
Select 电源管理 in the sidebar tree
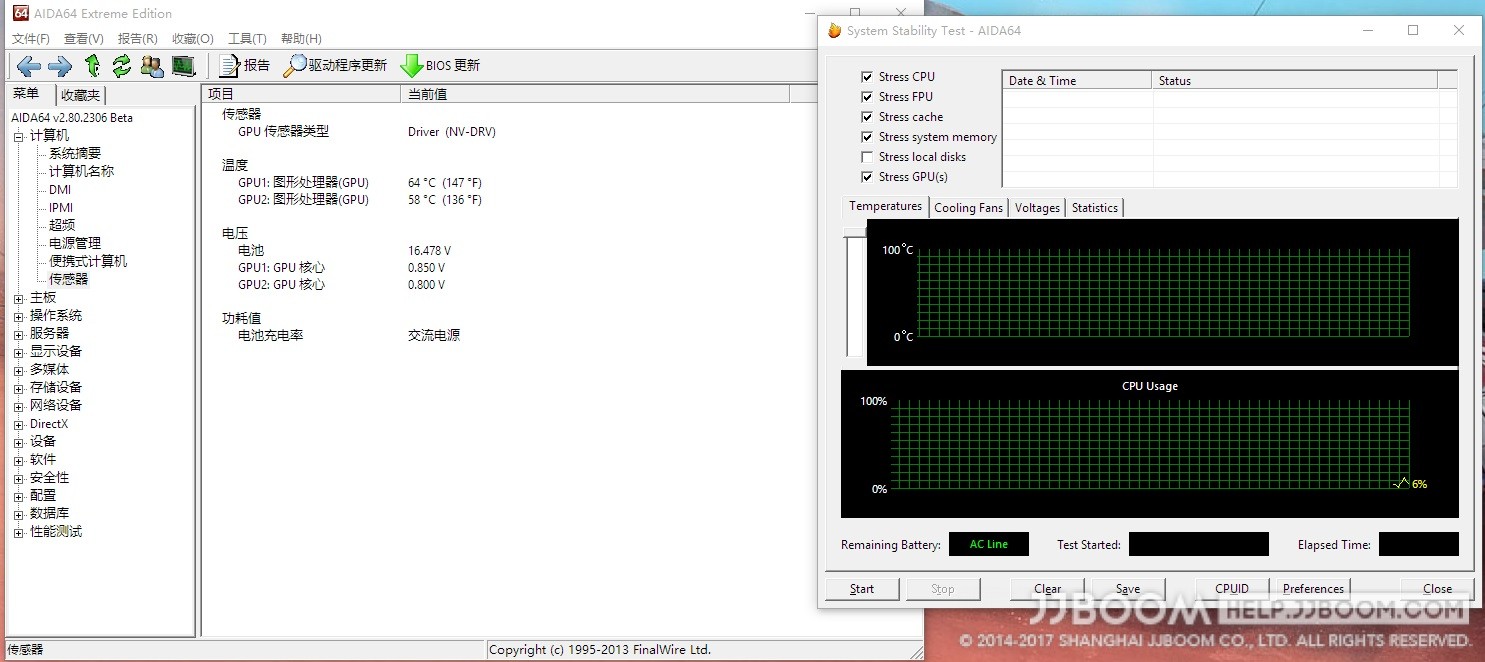point(75,243)
